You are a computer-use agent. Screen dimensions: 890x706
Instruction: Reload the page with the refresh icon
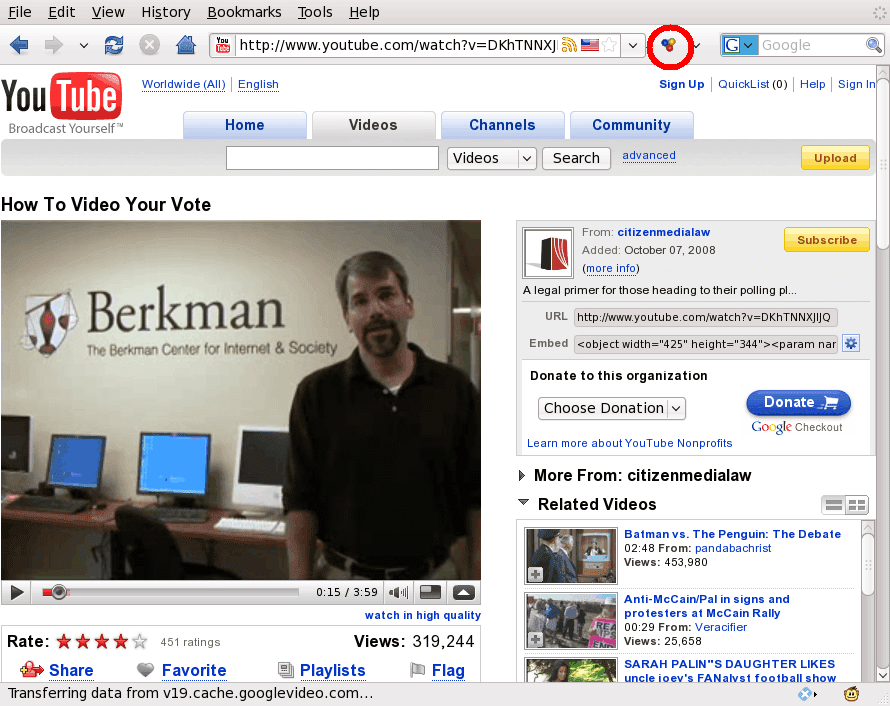click(x=114, y=45)
